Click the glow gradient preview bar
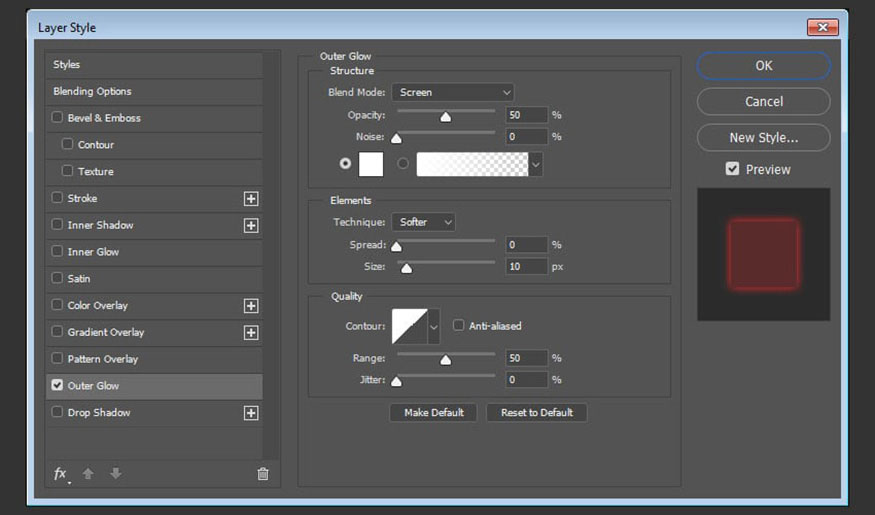 [472, 164]
